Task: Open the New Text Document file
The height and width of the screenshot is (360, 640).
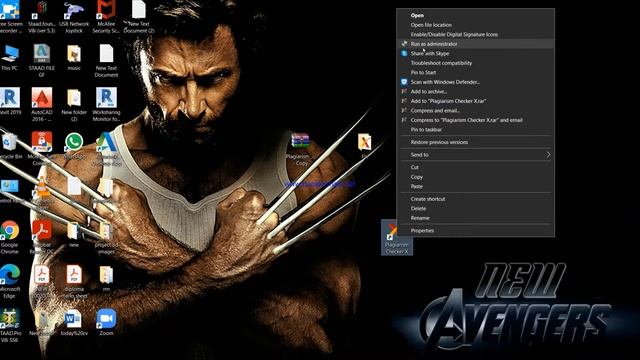Action: 106,61
